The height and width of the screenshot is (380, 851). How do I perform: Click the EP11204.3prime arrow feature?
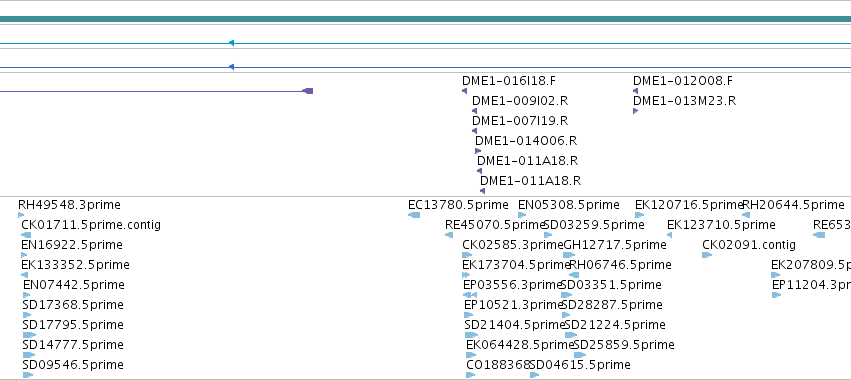[776, 295]
